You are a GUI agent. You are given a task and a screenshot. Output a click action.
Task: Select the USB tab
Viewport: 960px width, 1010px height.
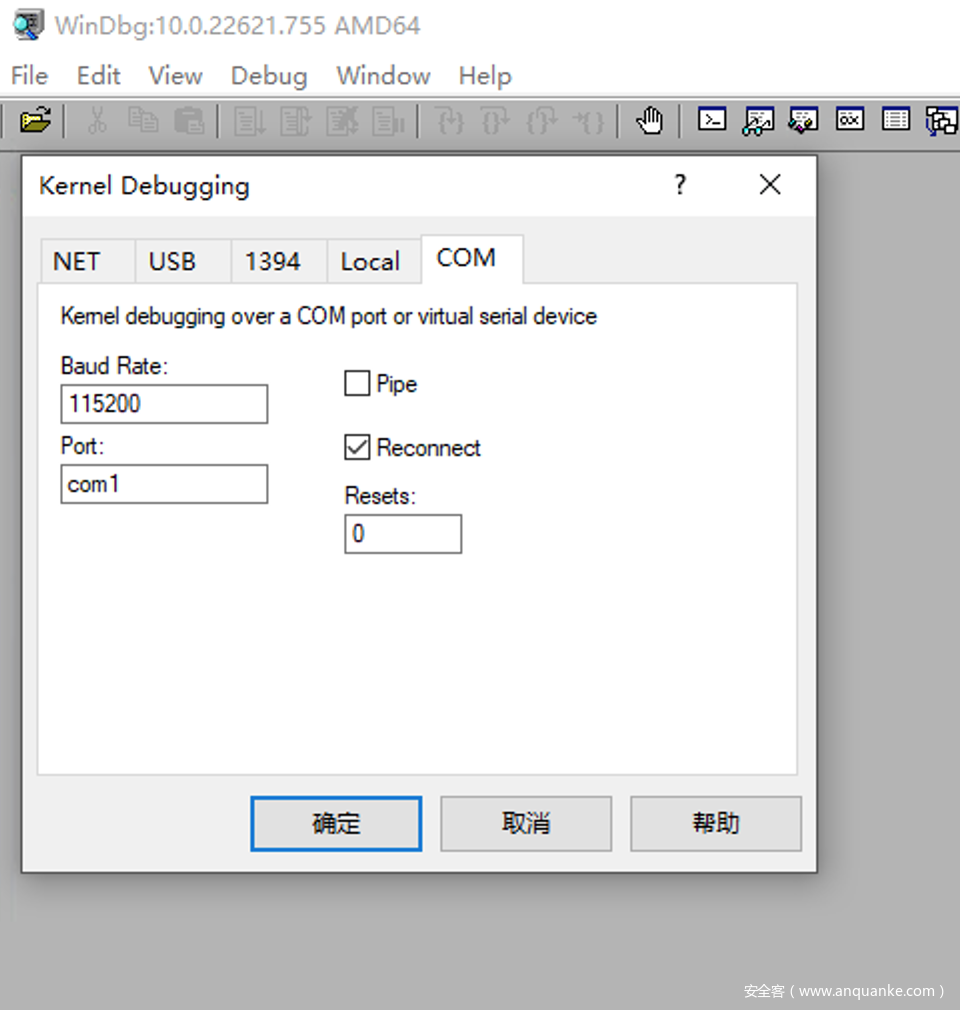pyautogui.click(x=172, y=262)
